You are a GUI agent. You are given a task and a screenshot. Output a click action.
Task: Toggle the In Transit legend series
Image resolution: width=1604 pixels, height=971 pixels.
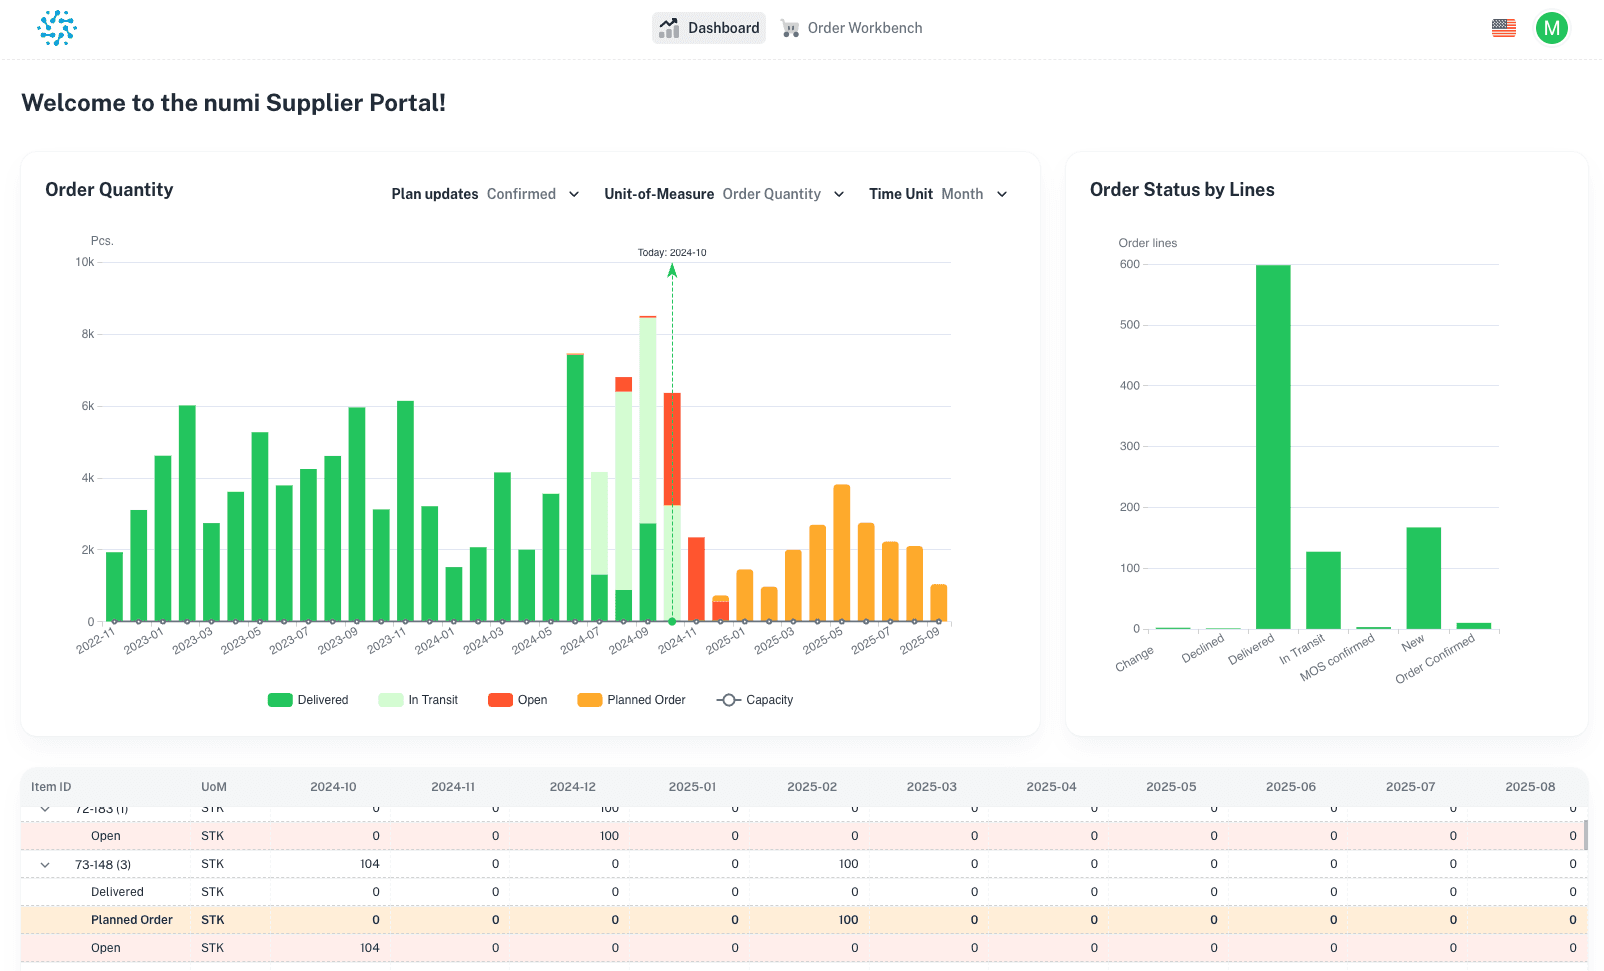(419, 700)
